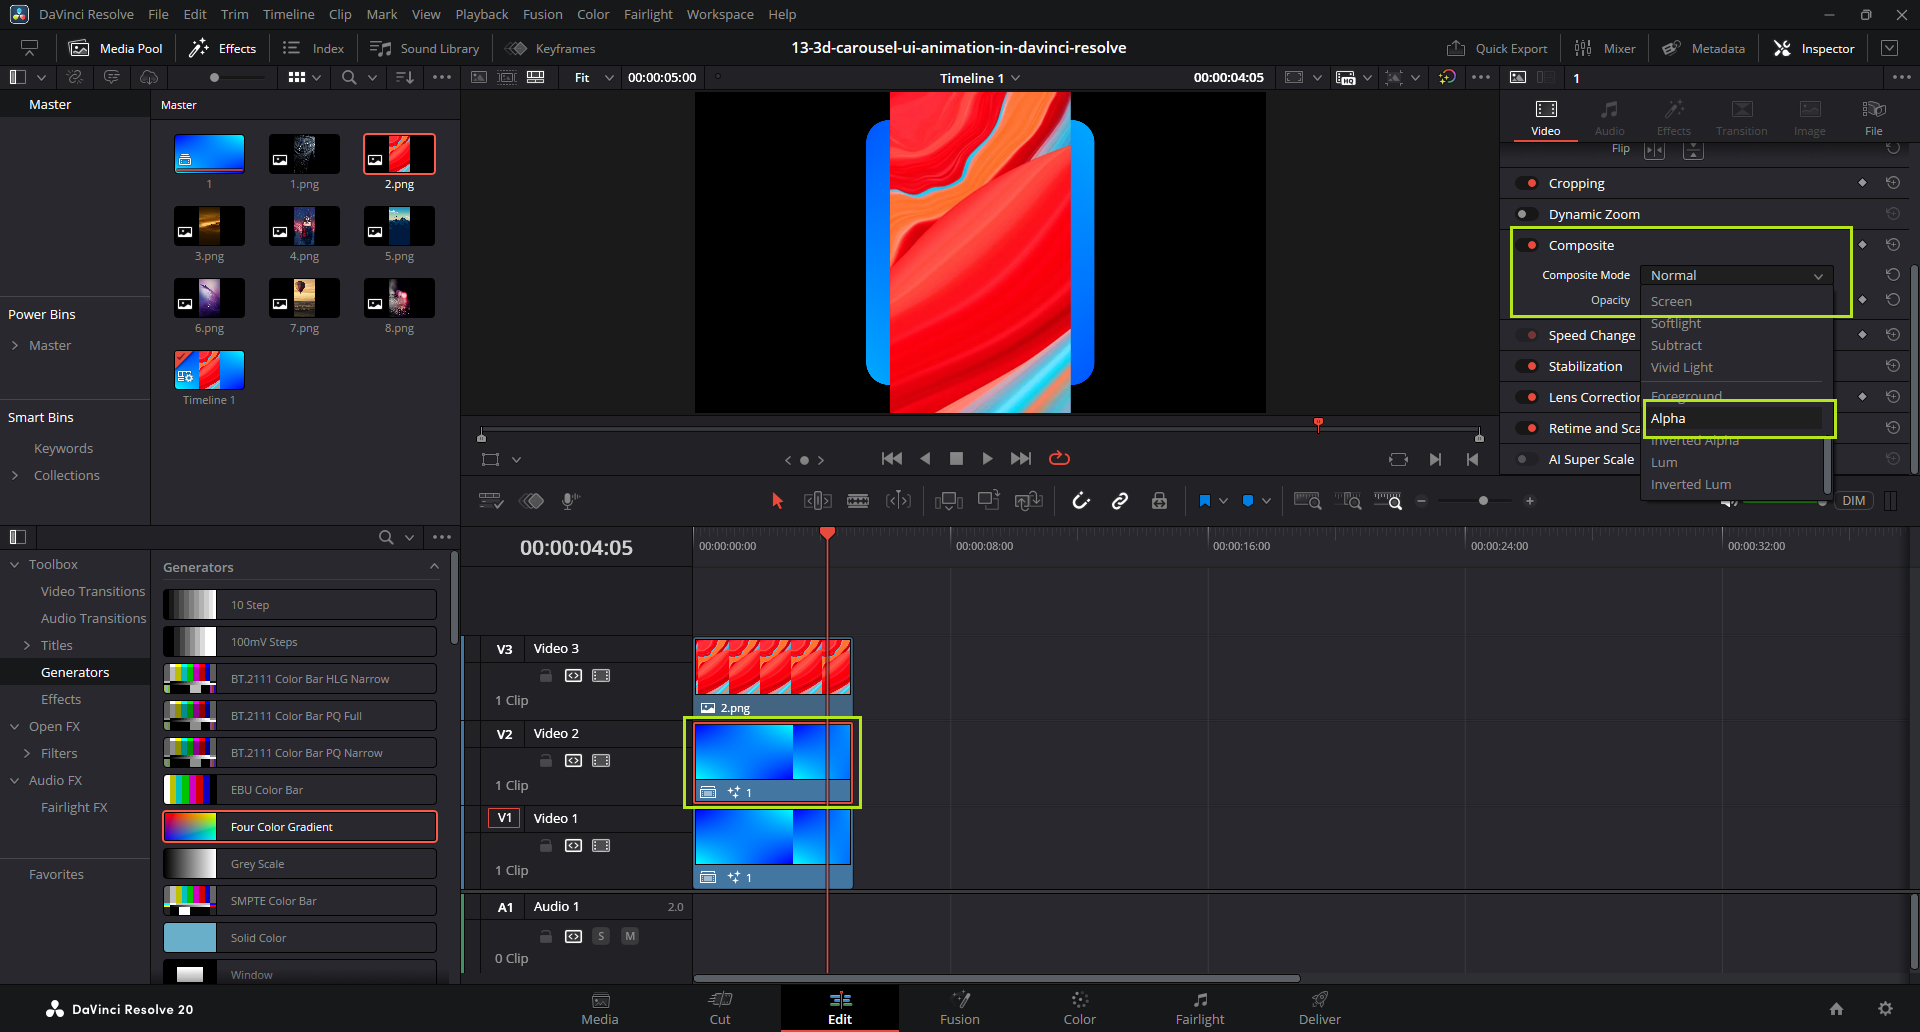Expand the Titles category in Toolbox

coord(27,645)
